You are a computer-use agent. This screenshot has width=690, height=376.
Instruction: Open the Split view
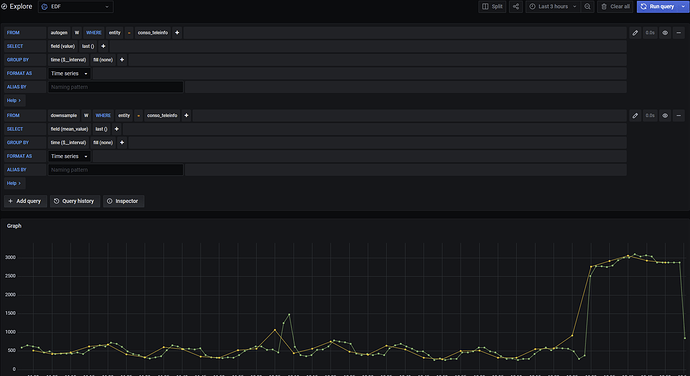pyautogui.click(x=492, y=7)
